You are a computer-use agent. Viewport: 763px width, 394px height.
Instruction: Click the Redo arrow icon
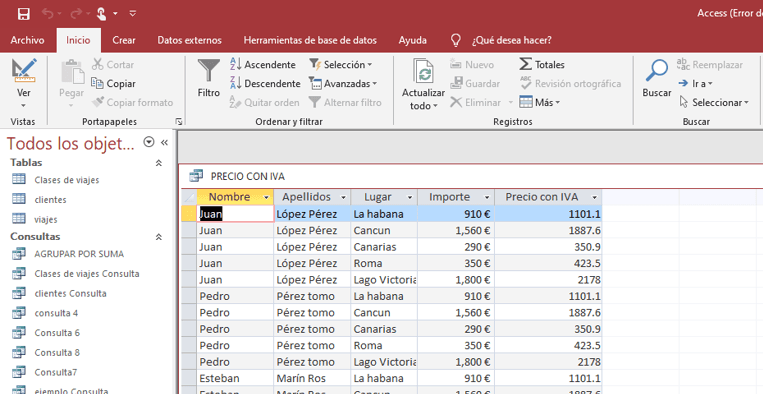[x=76, y=14]
